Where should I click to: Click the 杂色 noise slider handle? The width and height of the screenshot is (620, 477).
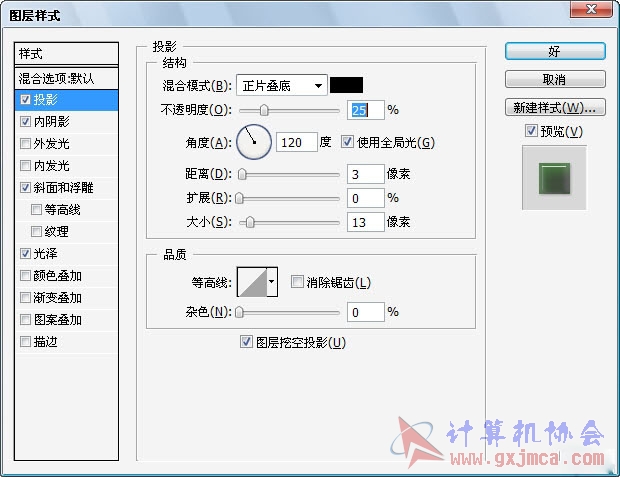coord(239,312)
